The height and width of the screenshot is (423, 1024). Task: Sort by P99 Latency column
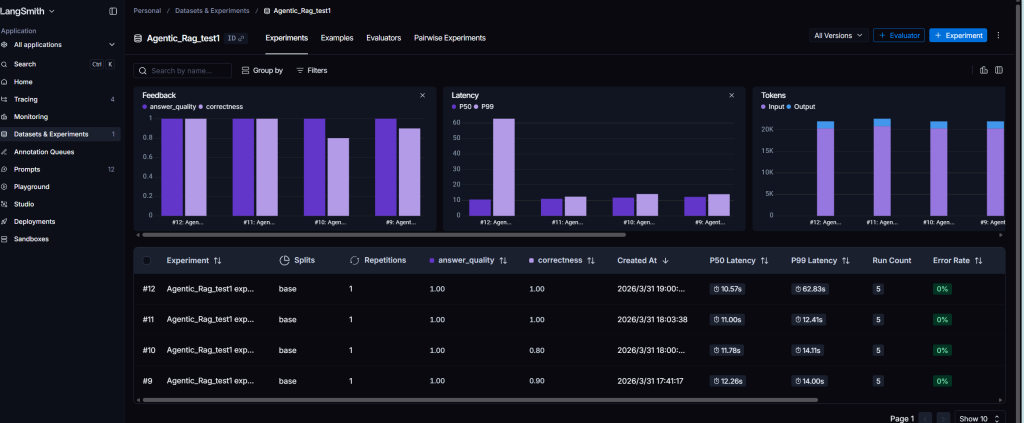(x=820, y=260)
